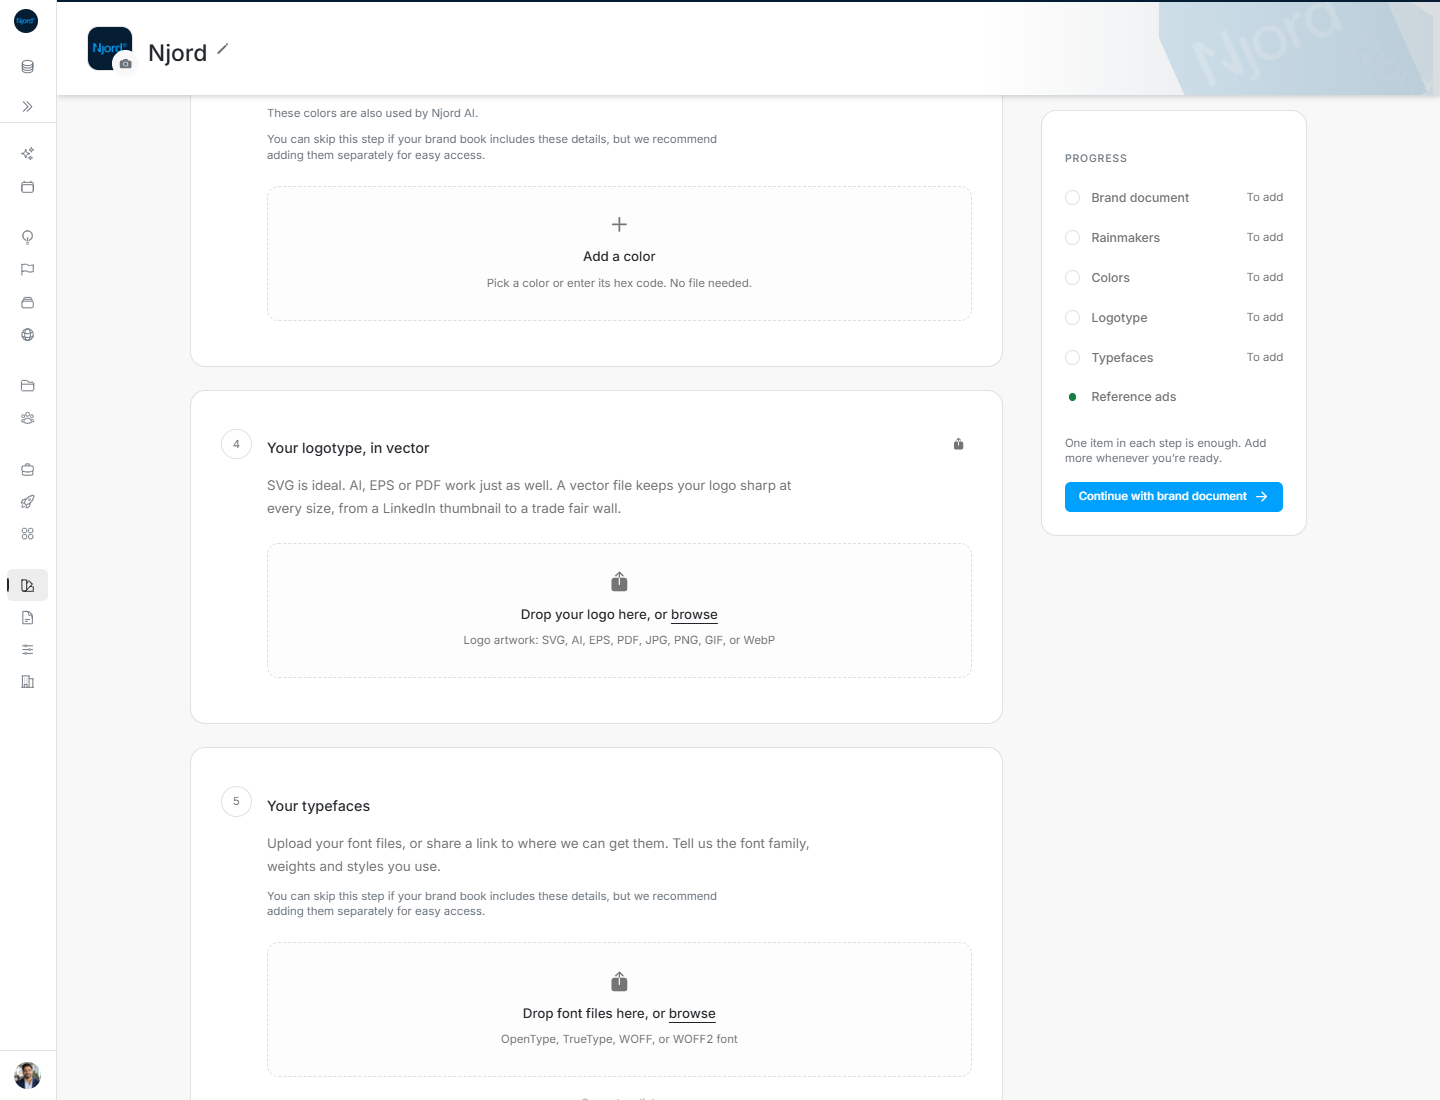Open the calendar icon in the sidebar
This screenshot has height=1100, width=1440.
coord(28,187)
